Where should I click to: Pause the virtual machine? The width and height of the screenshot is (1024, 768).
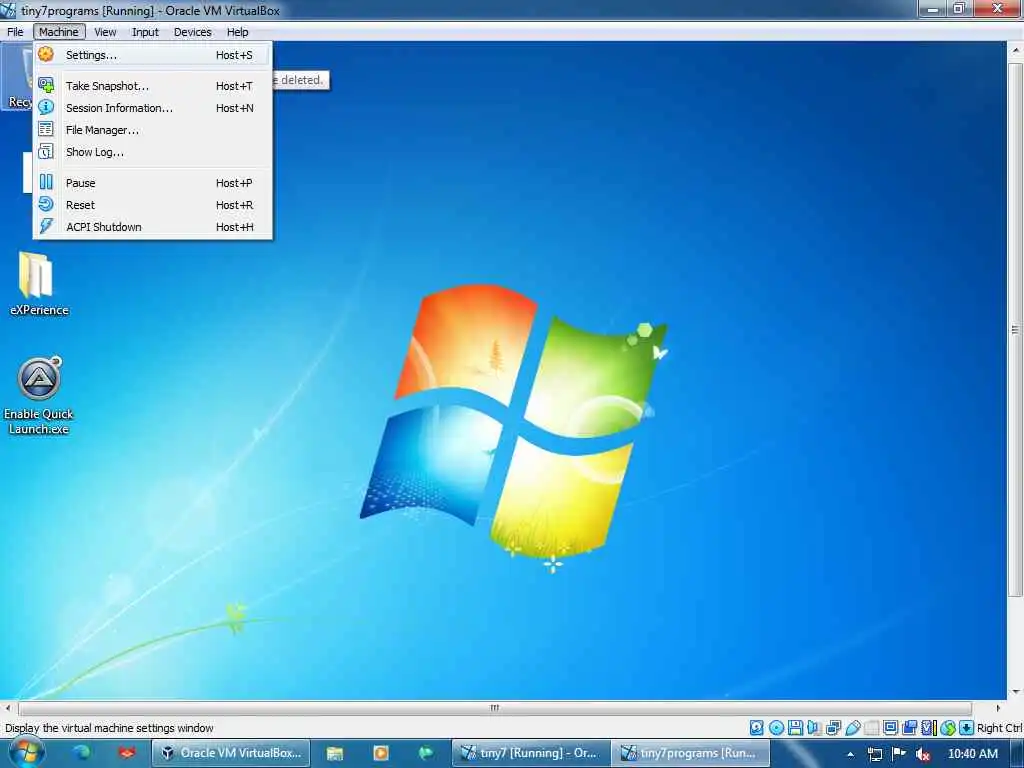(152, 183)
